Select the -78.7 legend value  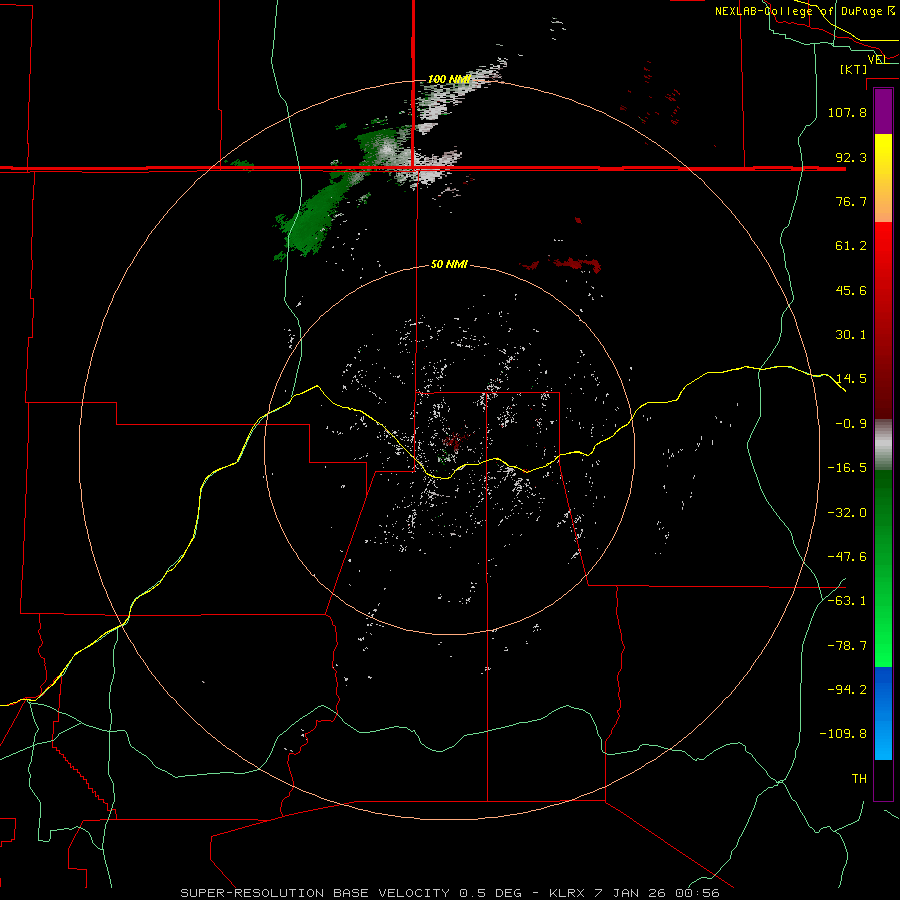[847, 645]
